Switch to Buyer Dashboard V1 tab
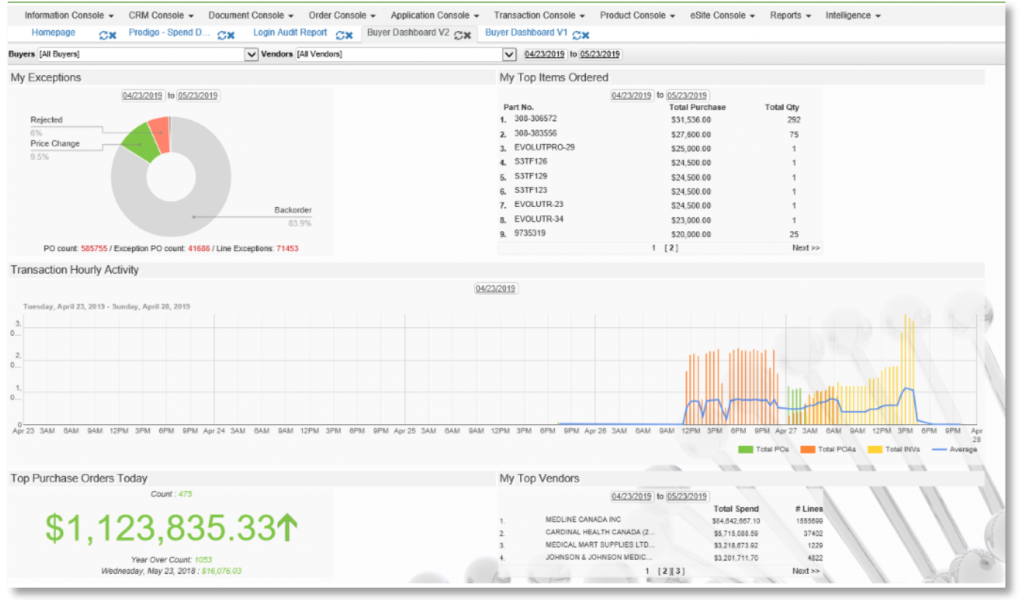The width and height of the screenshot is (1024, 600). (525, 33)
